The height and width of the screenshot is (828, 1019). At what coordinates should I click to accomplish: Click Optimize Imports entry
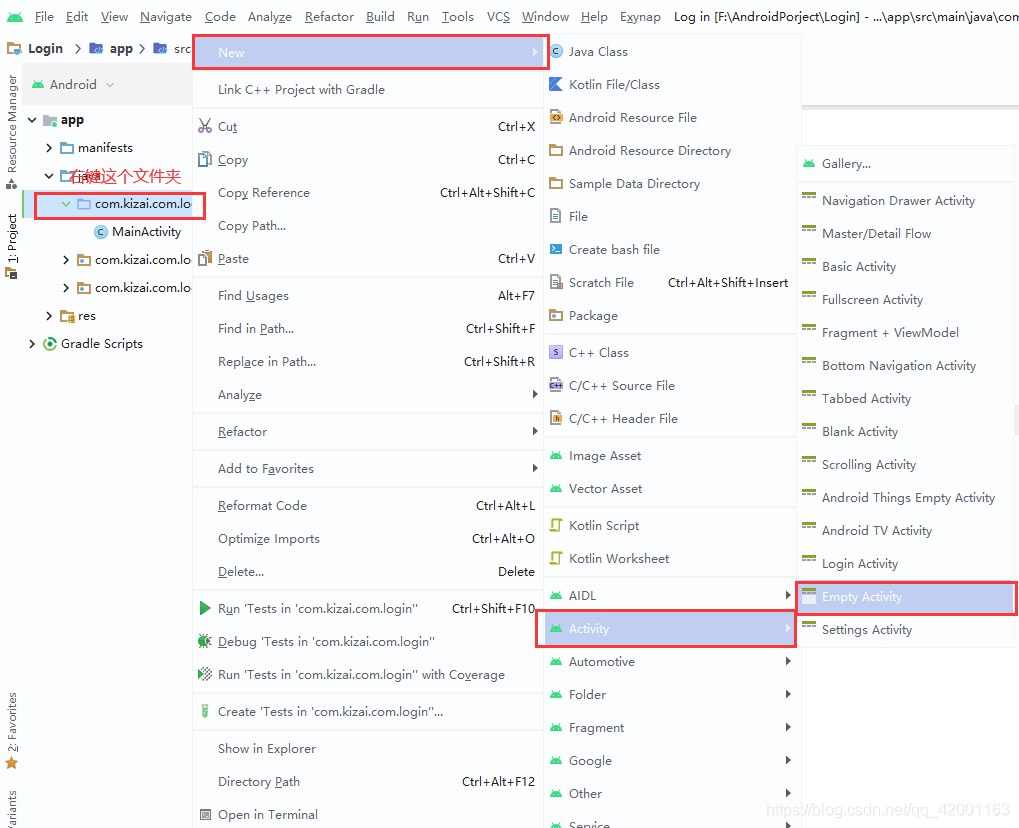(x=368, y=538)
